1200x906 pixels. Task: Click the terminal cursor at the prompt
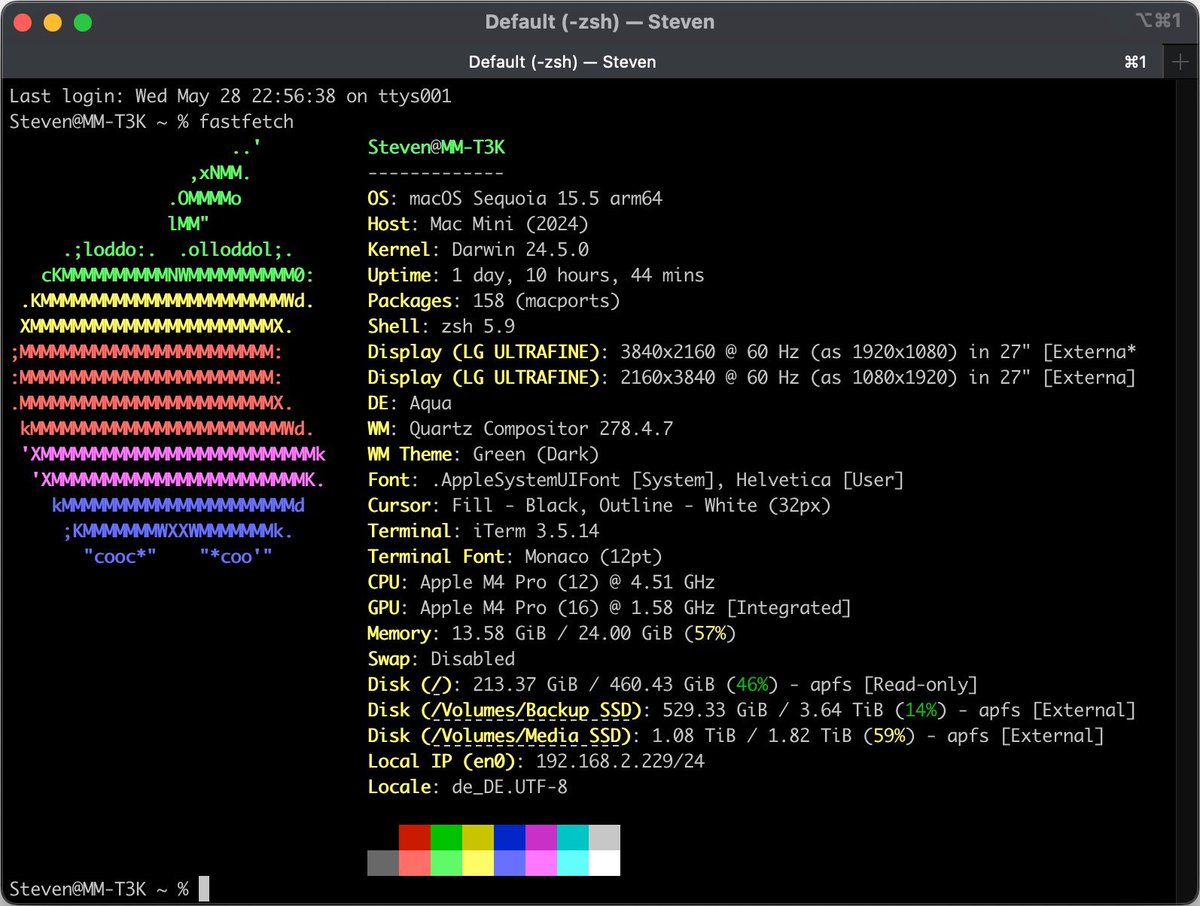click(x=204, y=888)
